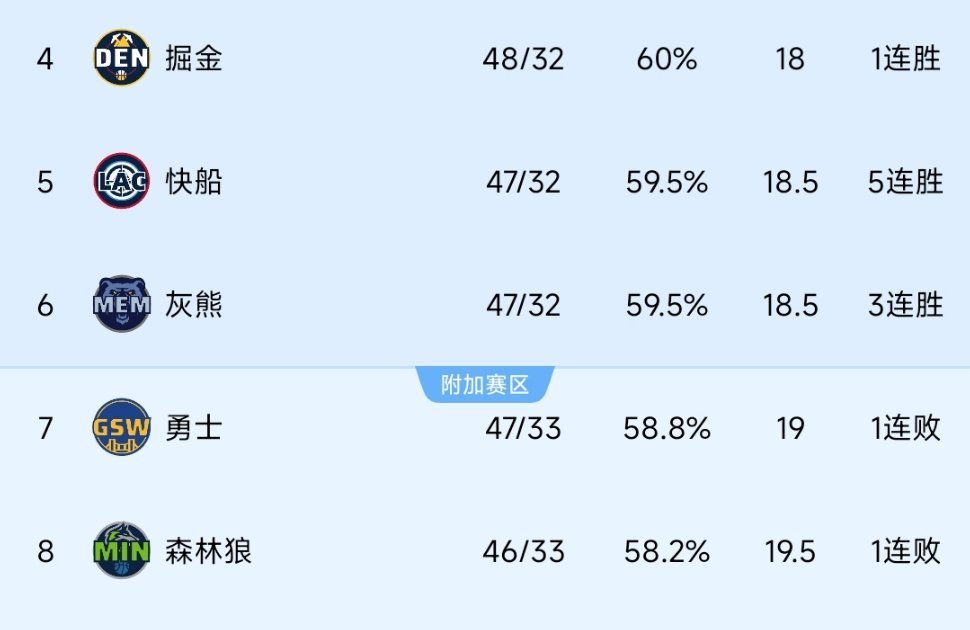Select the 58.8% win rate of Warriors
The image size is (970, 630).
pyautogui.click(x=667, y=429)
